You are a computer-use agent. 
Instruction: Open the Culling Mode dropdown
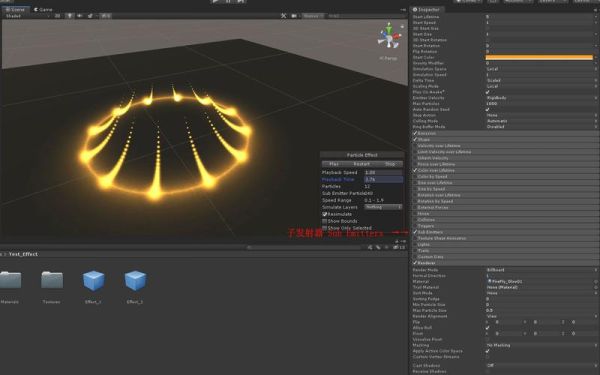click(x=541, y=121)
